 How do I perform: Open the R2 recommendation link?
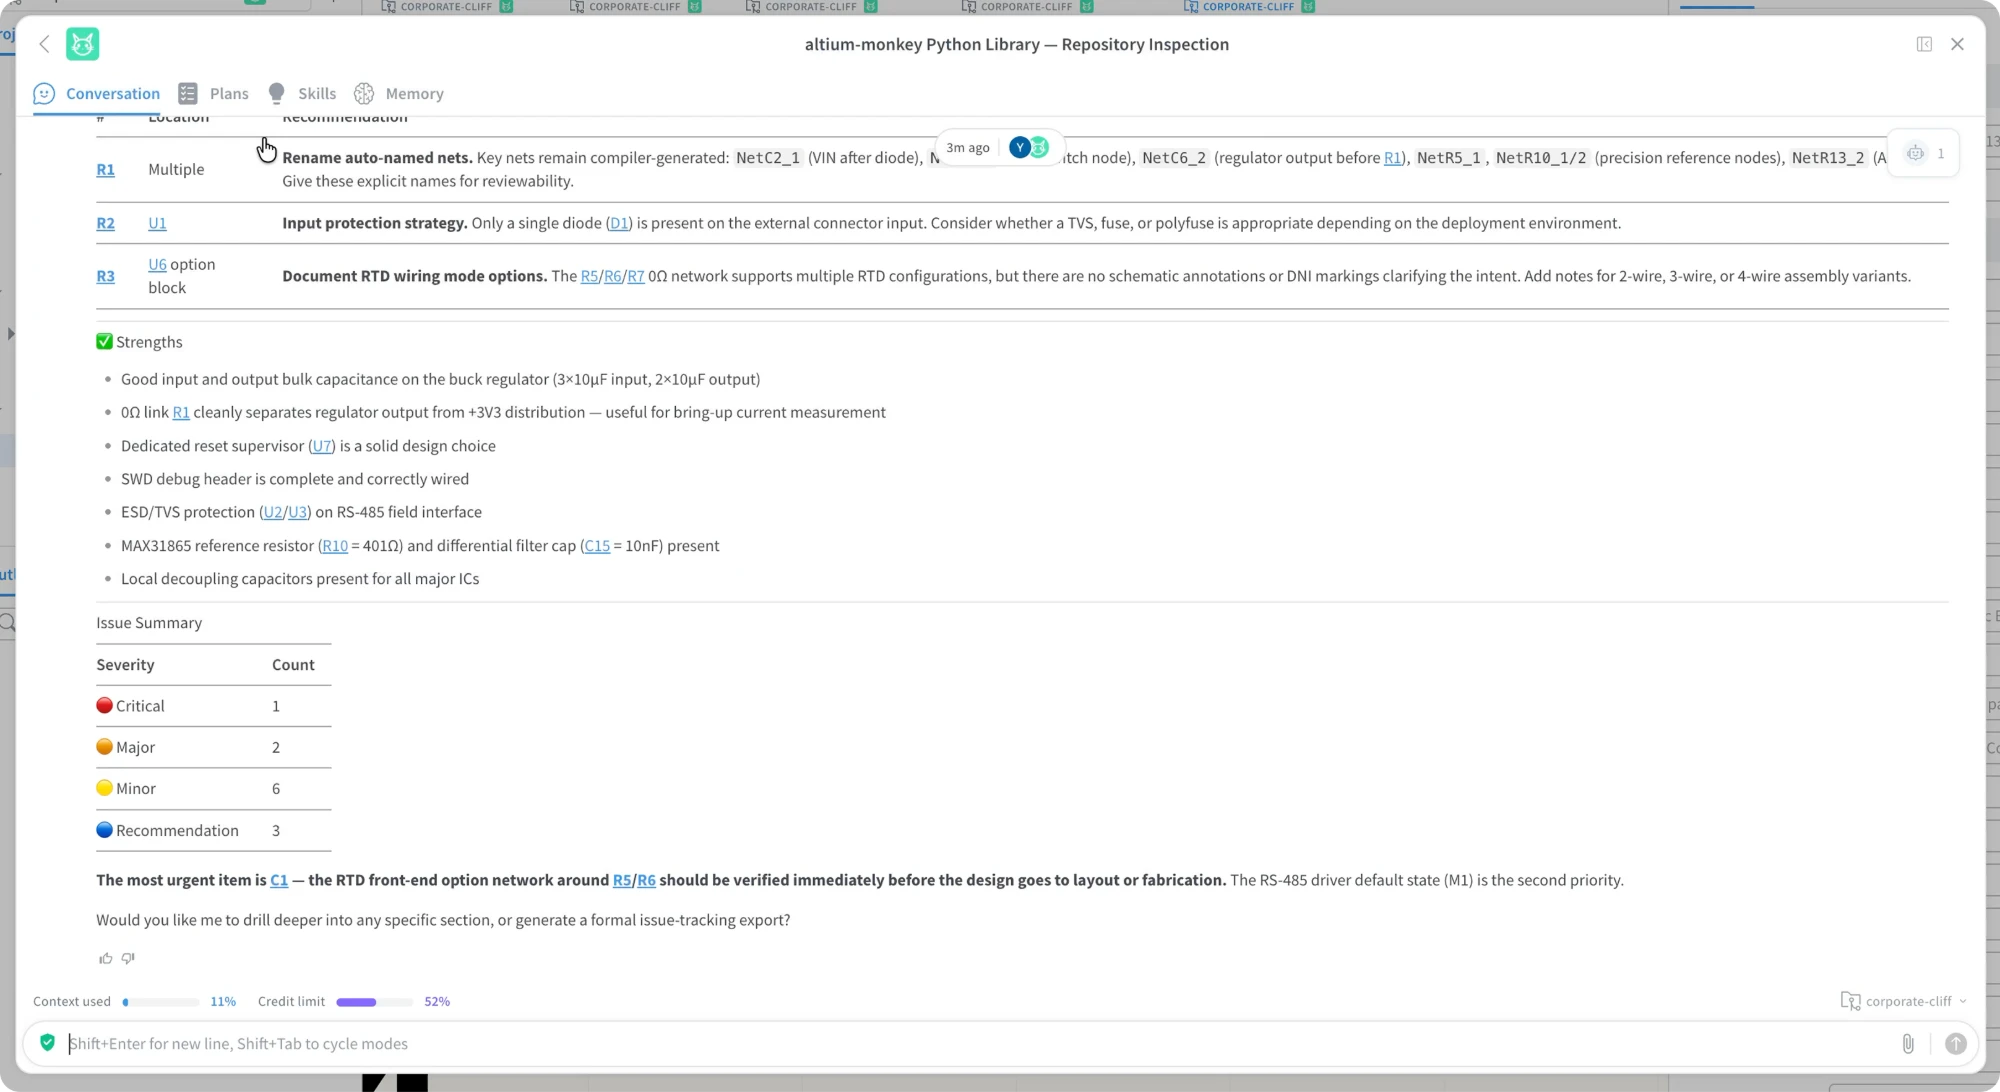coord(105,223)
